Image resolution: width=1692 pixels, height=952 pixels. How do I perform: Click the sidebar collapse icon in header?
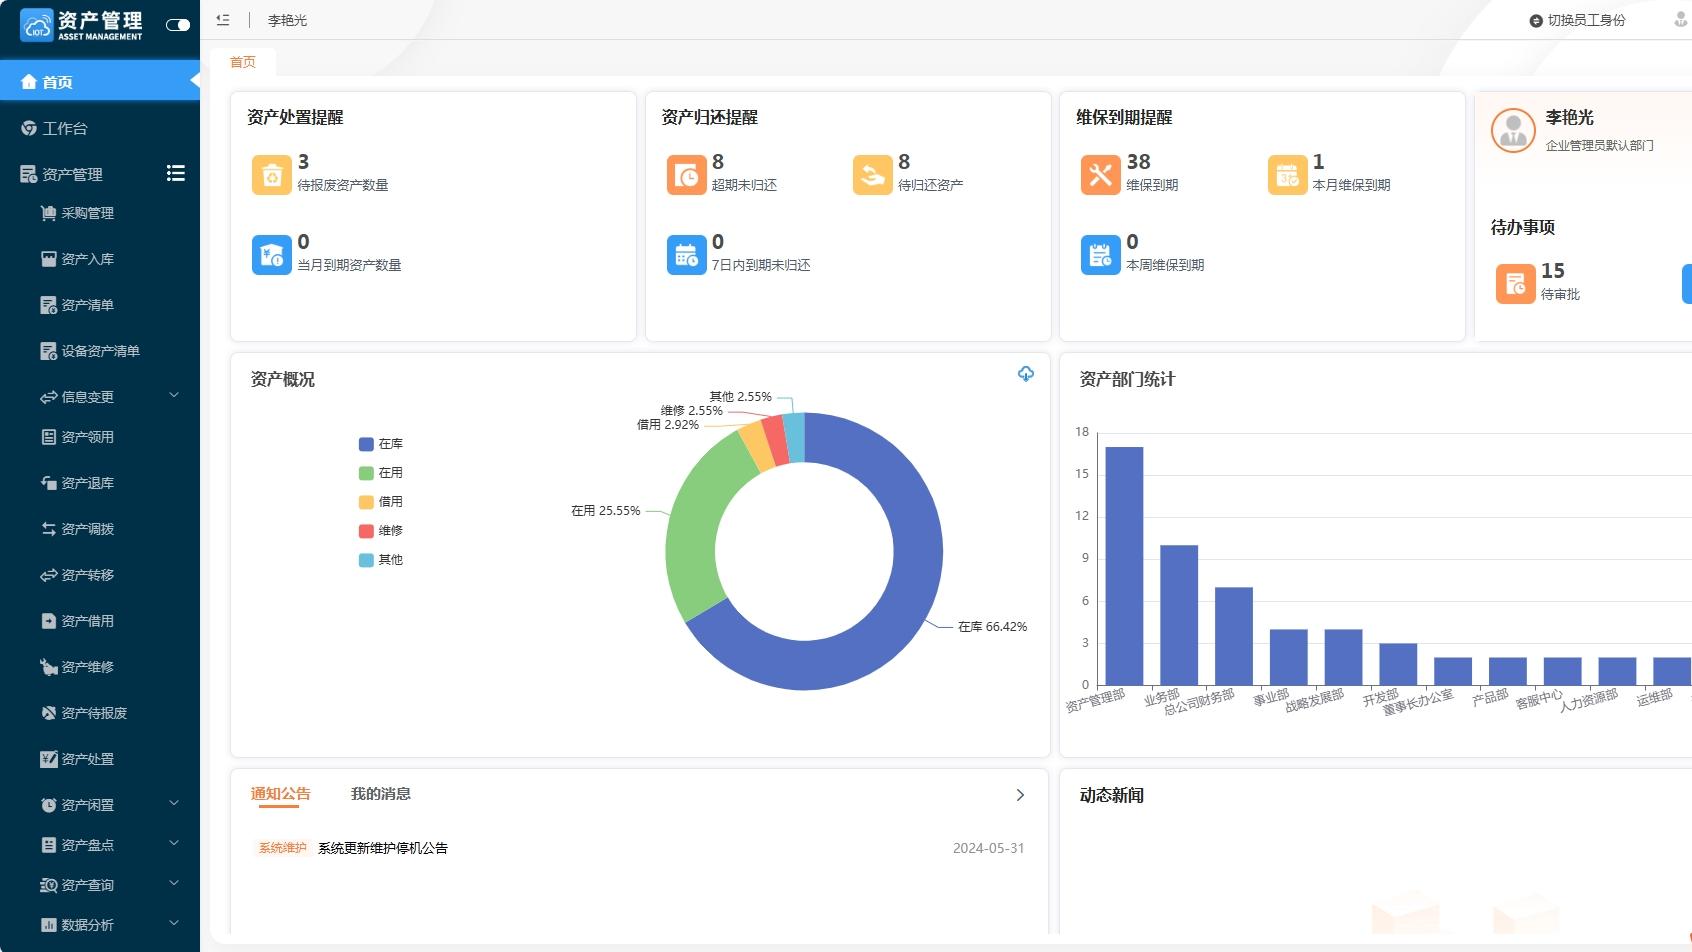(x=223, y=20)
